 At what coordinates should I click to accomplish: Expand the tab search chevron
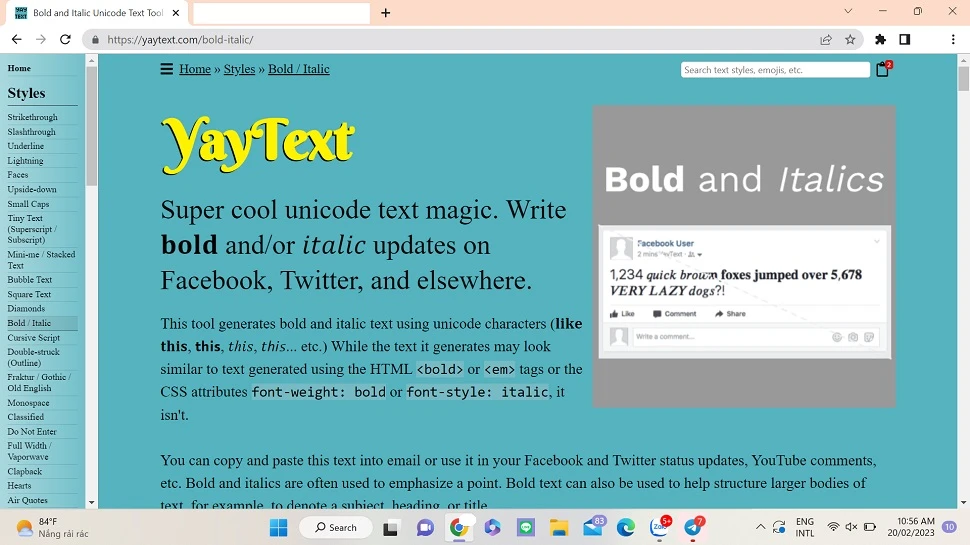[848, 12]
